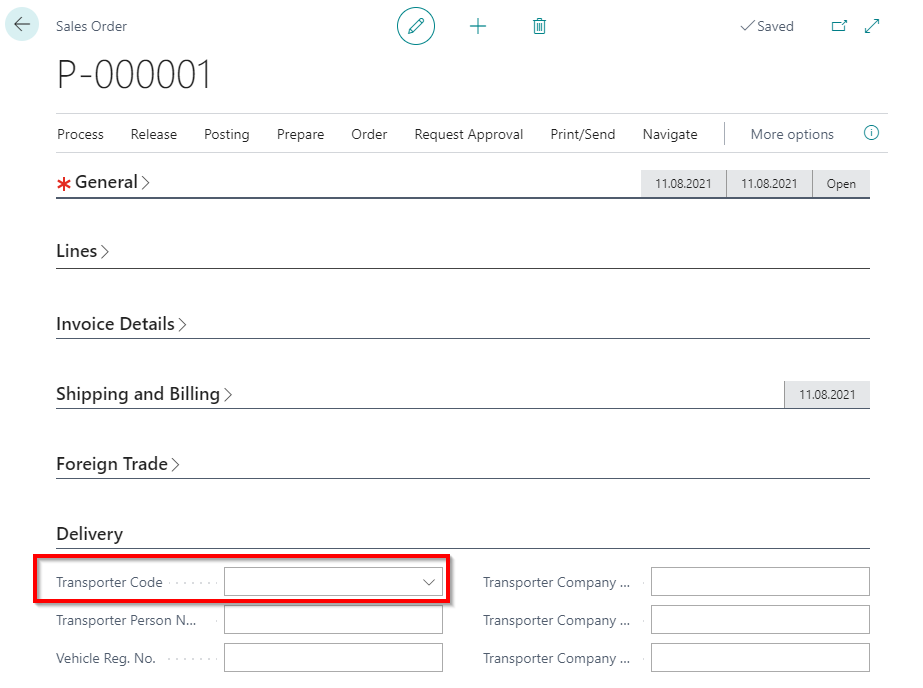The width and height of the screenshot is (923, 688).
Task: Go back using the arrow icon
Action: tap(22, 25)
